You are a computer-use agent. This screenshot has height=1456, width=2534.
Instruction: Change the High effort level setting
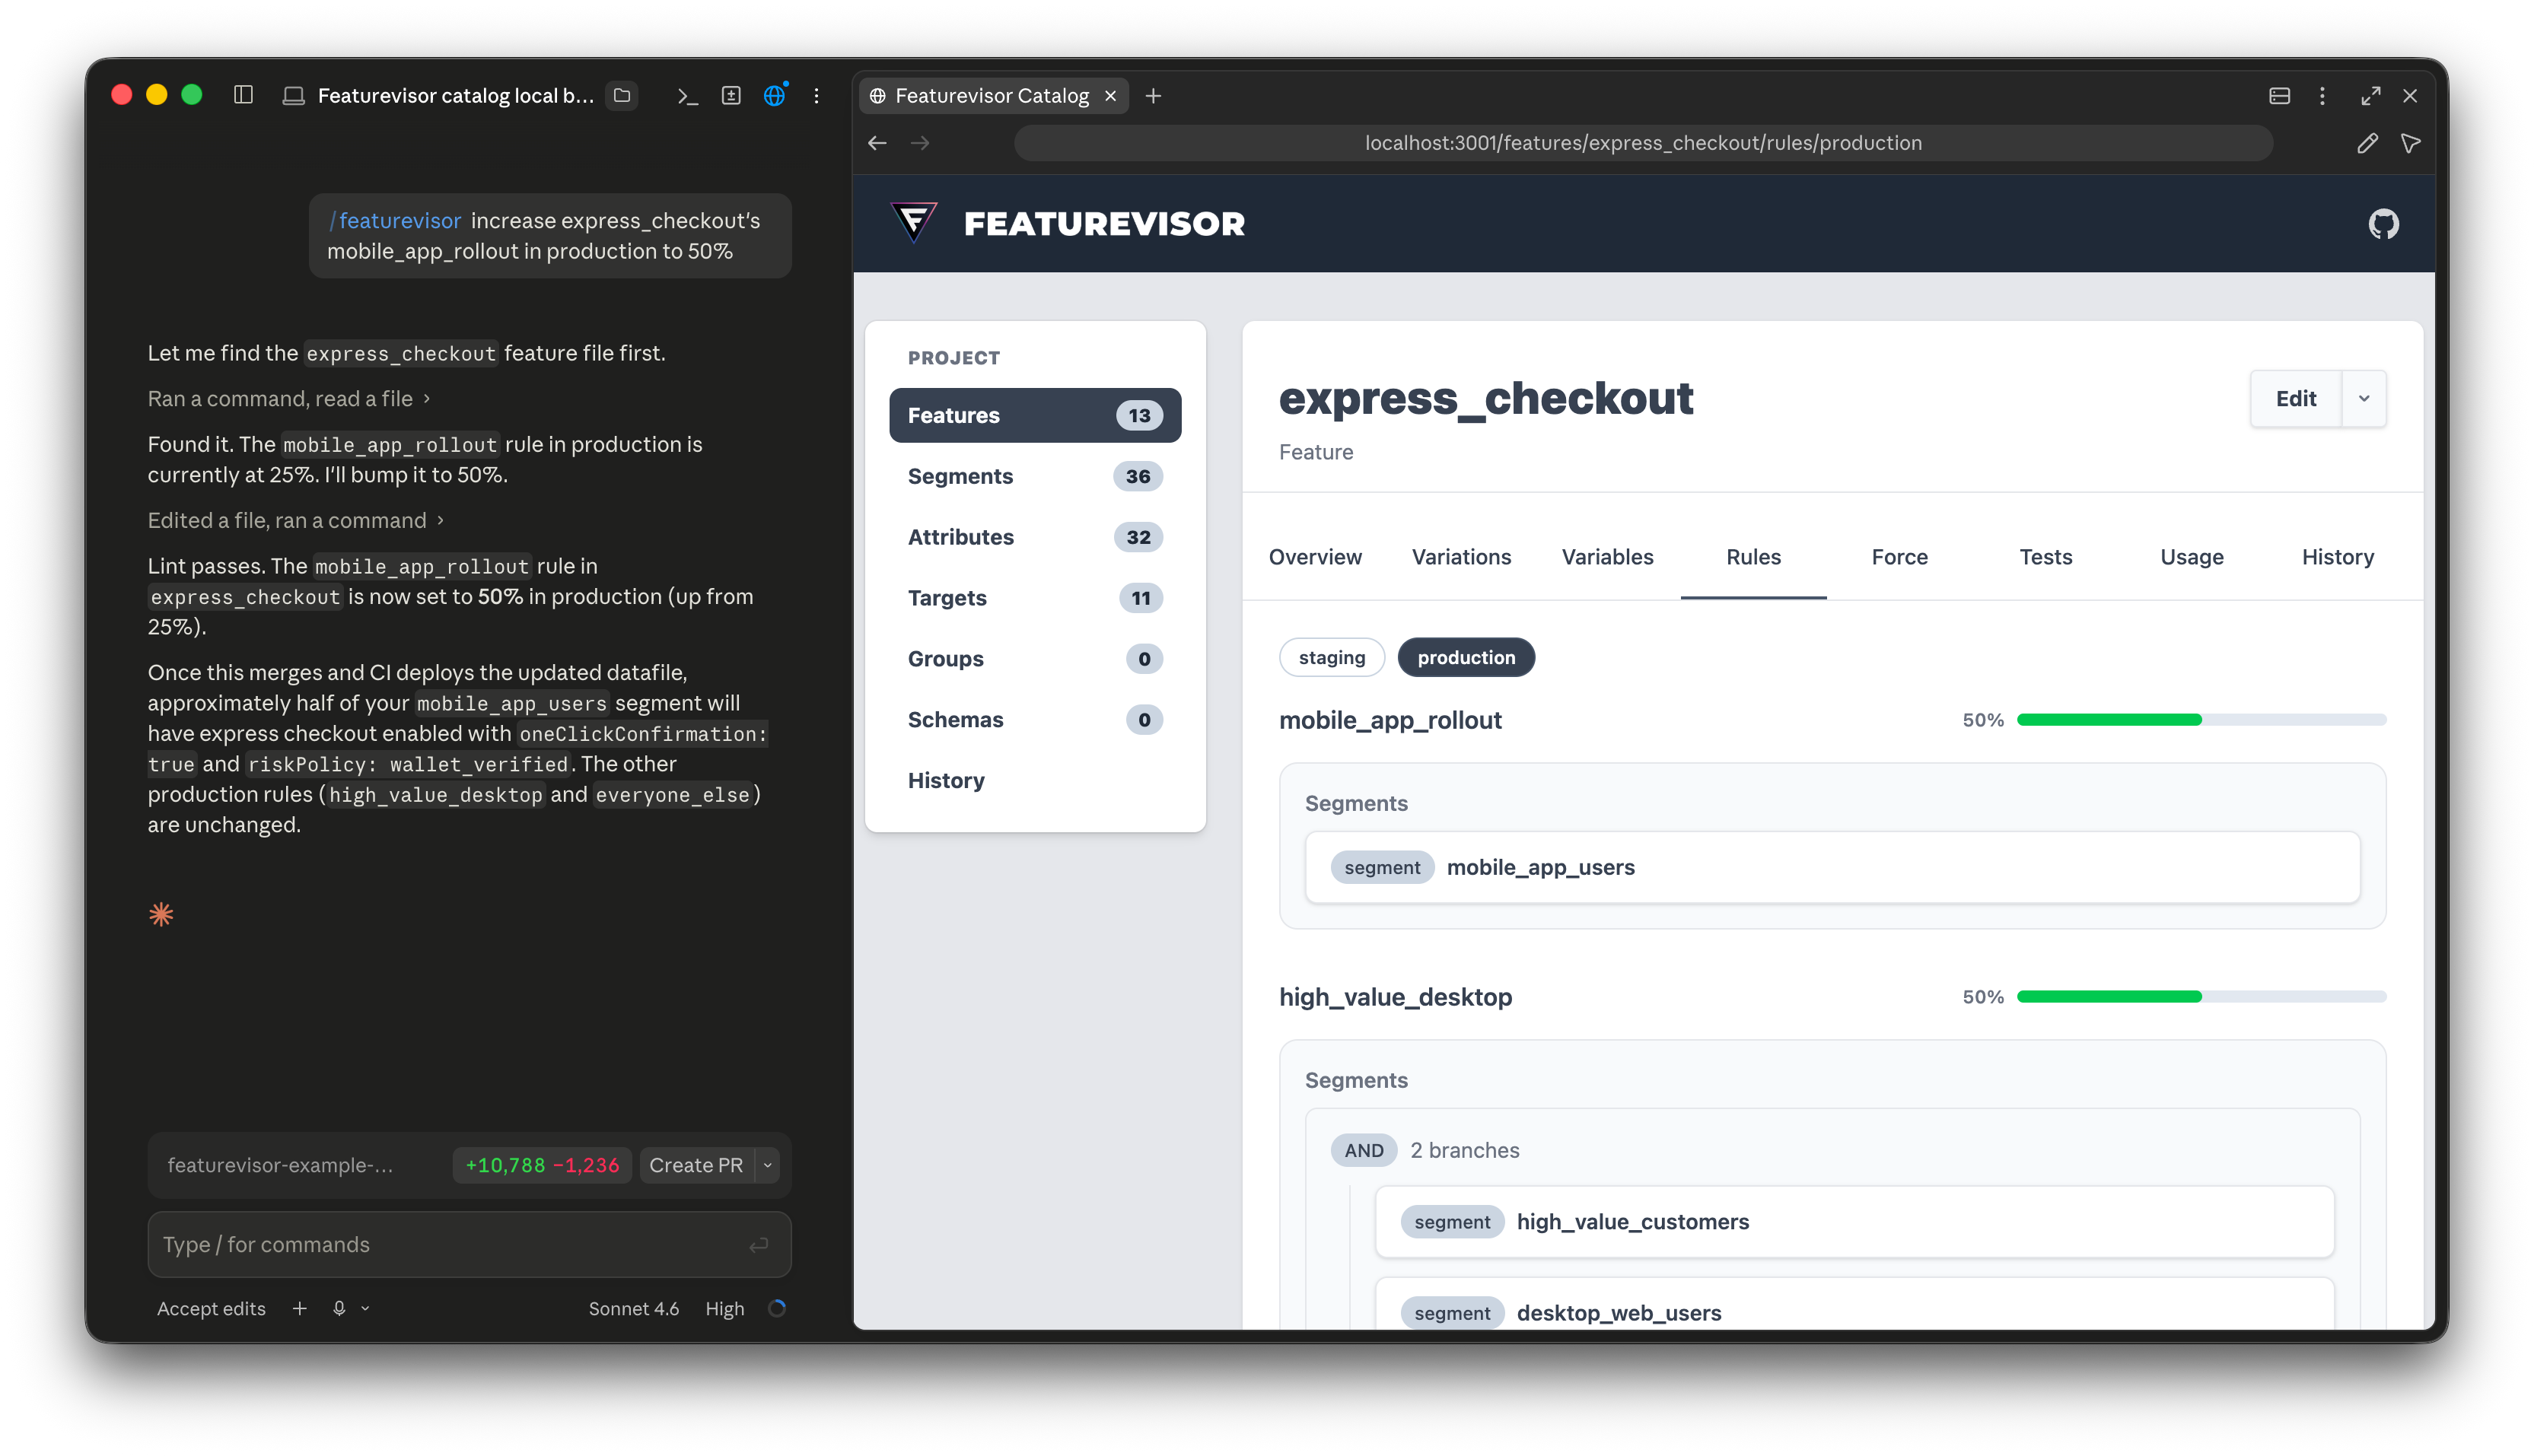coord(724,1308)
